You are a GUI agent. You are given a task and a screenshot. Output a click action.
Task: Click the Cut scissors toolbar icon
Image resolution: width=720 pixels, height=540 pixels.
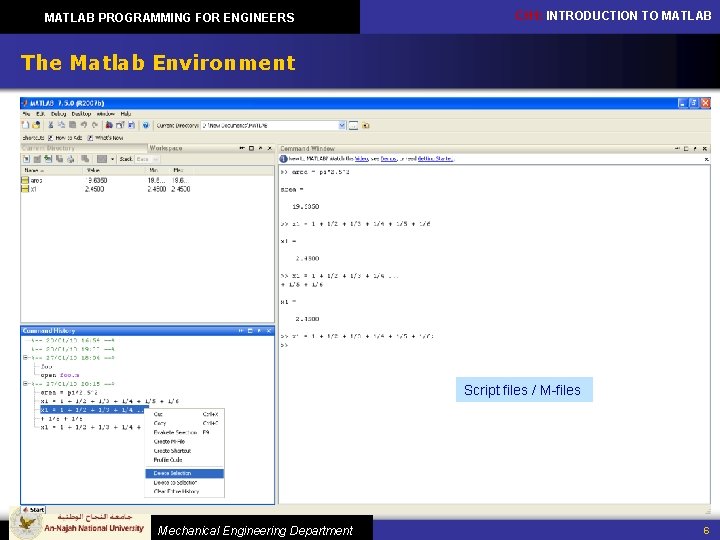point(51,125)
